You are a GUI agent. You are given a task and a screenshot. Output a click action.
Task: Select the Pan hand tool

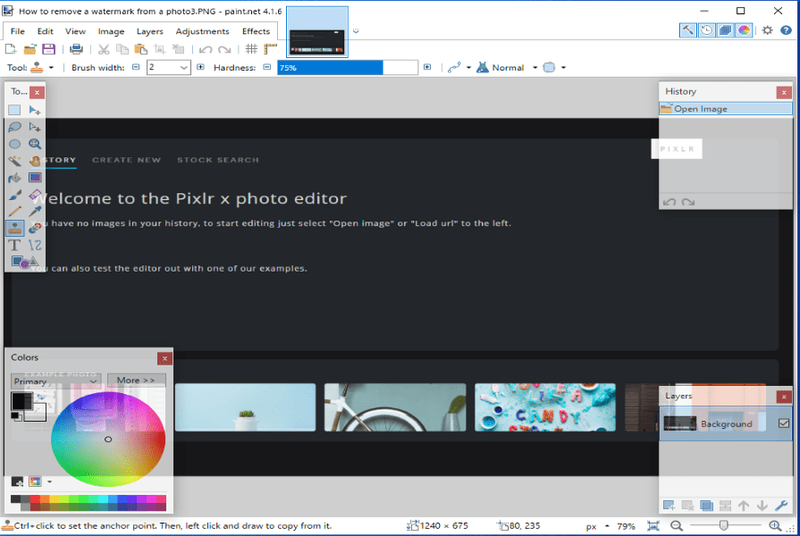pyautogui.click(x=35, y=161)
